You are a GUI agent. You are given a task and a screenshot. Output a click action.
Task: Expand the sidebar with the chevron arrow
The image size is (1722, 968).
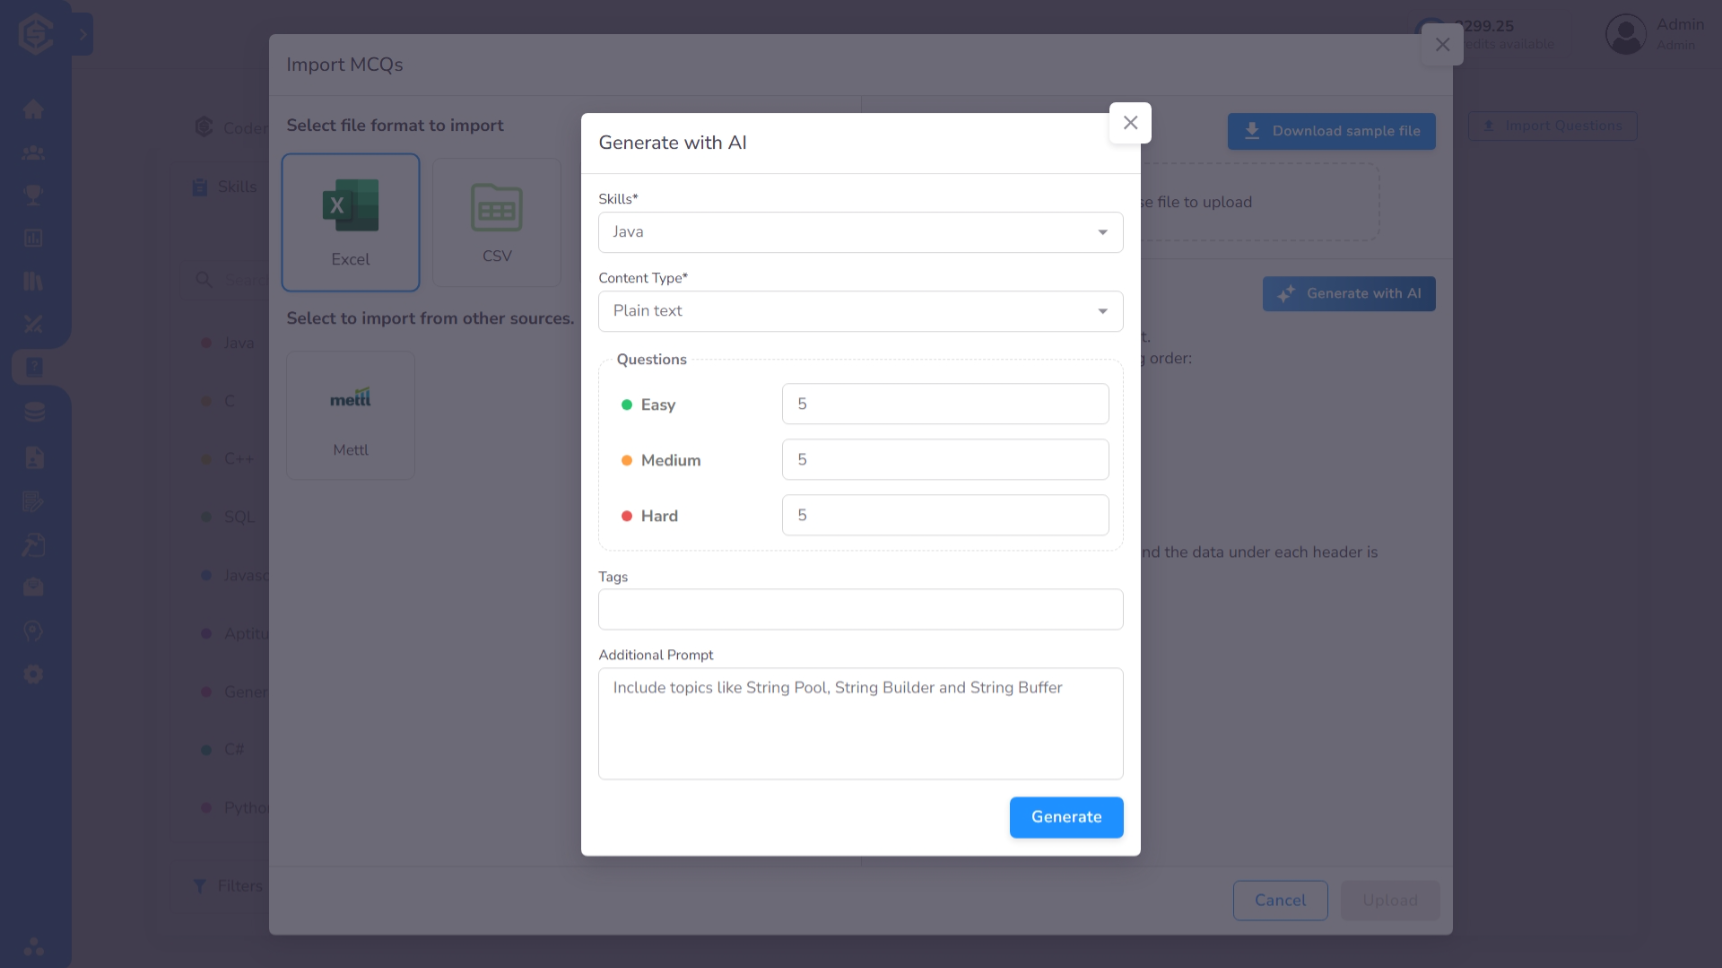point(83,35)
